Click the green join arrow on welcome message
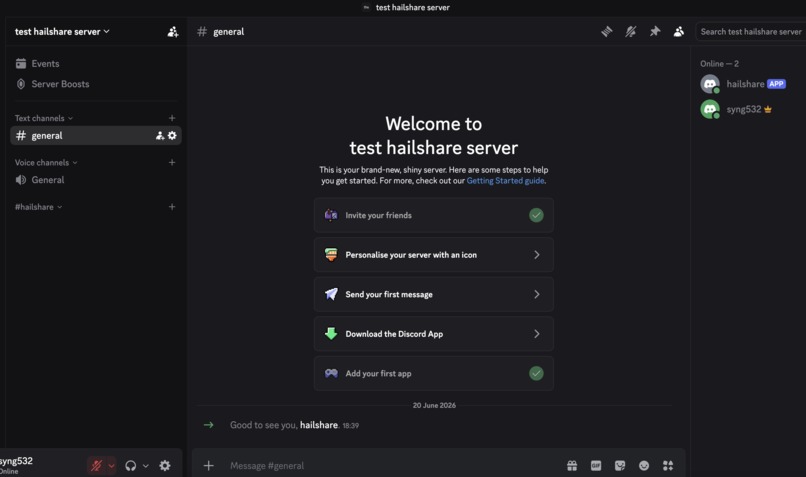Viewport: 806px width, 477px height. coord(208,425)
